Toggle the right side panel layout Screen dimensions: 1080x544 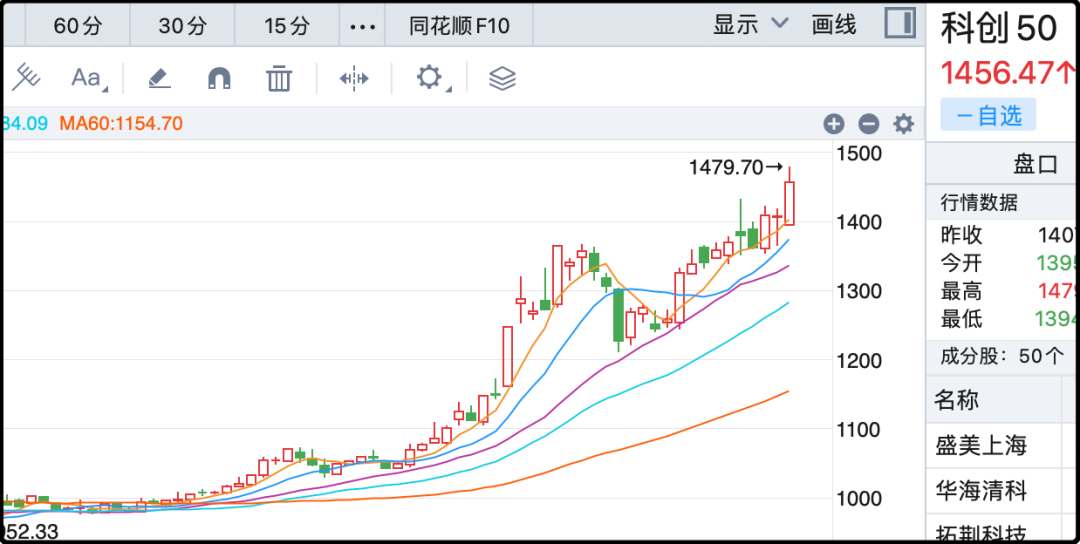coord(900,24)
